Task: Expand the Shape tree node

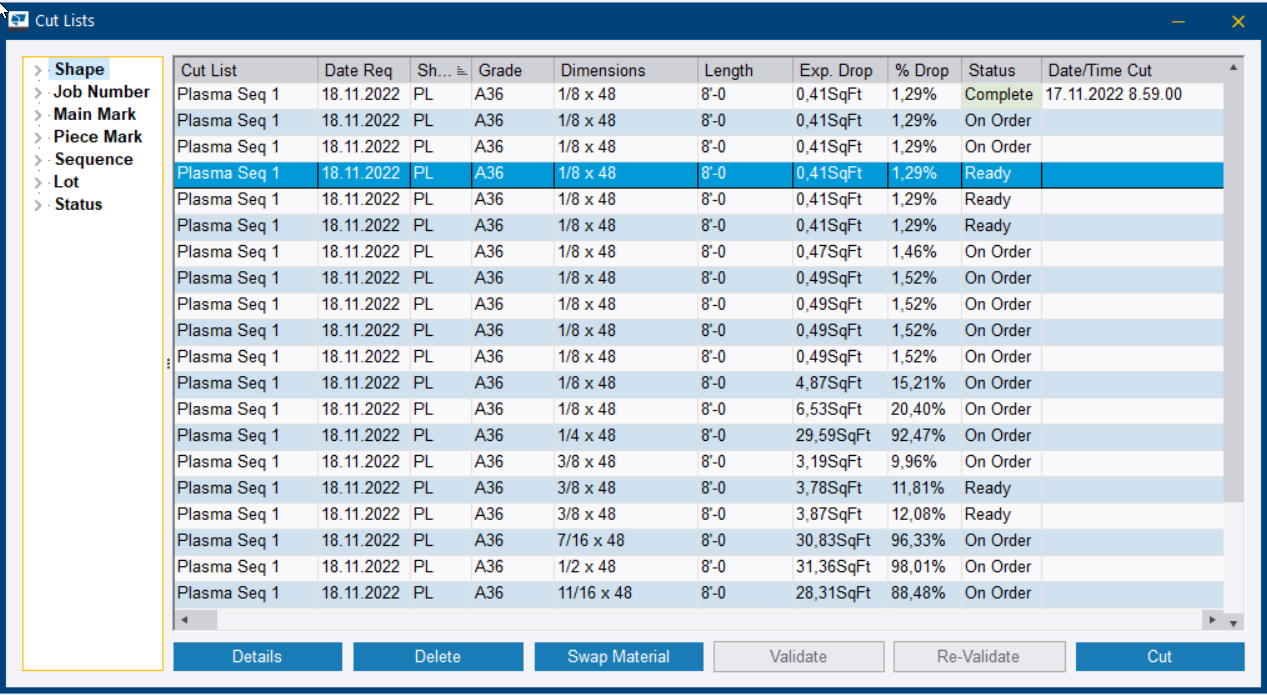Action: click(37, 69)
